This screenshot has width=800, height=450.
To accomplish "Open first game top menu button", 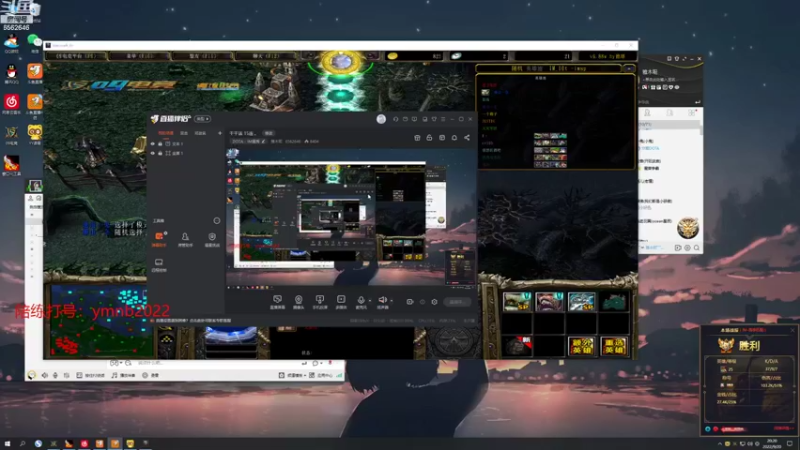I will point(76,56).
